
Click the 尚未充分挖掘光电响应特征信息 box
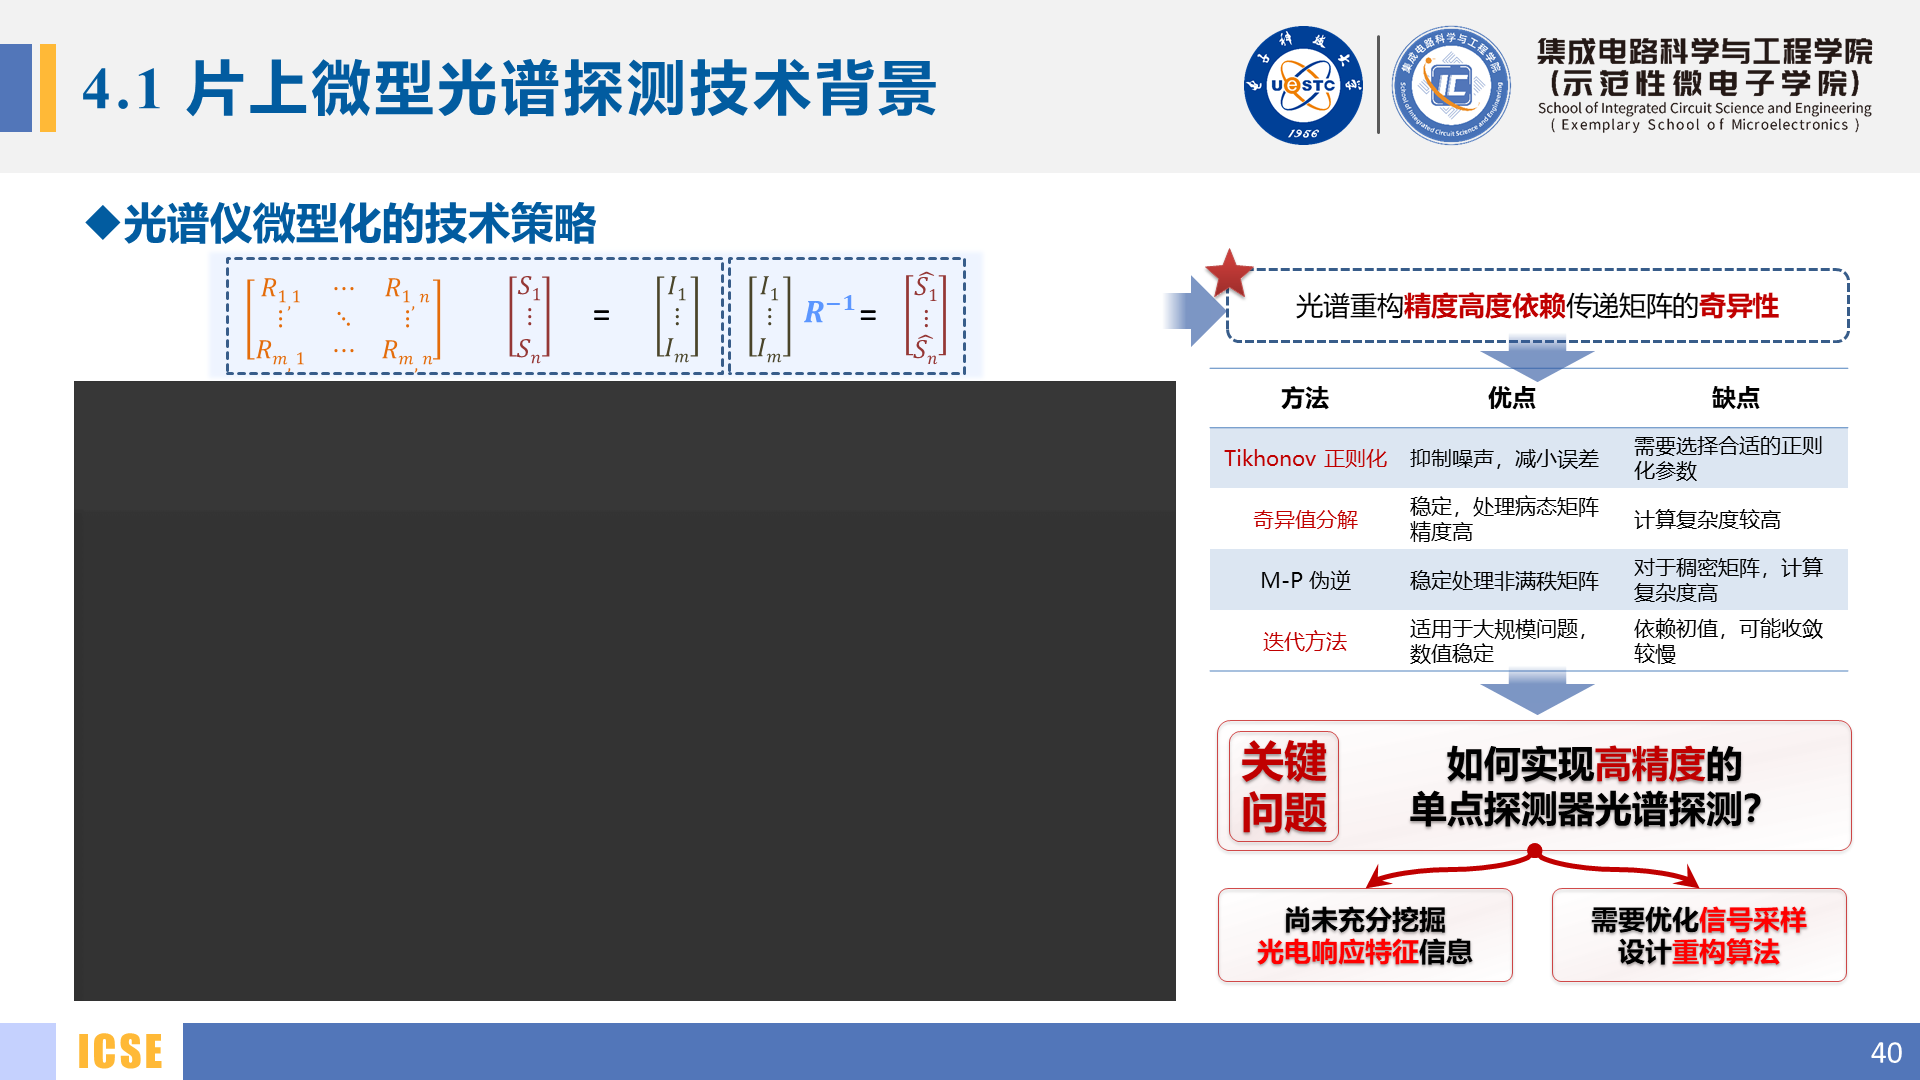click(1365, 935)
